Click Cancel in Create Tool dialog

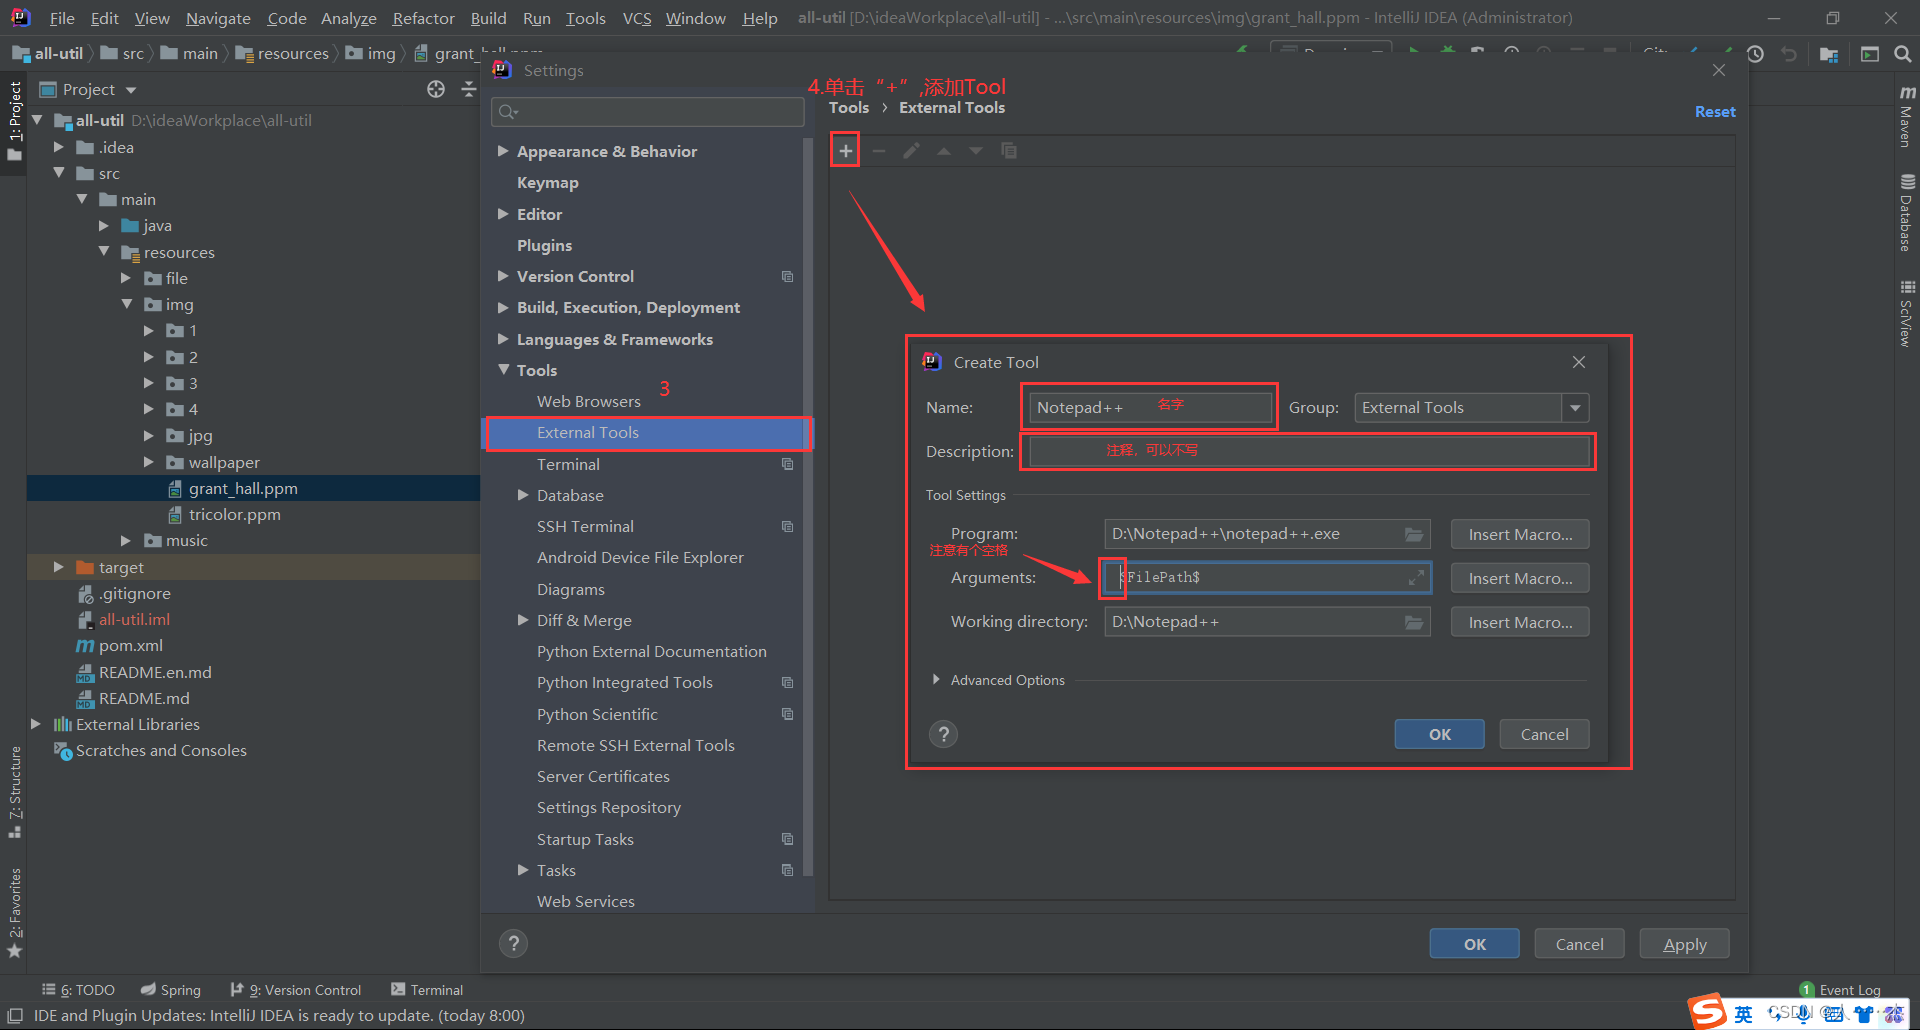point(1544,734)
